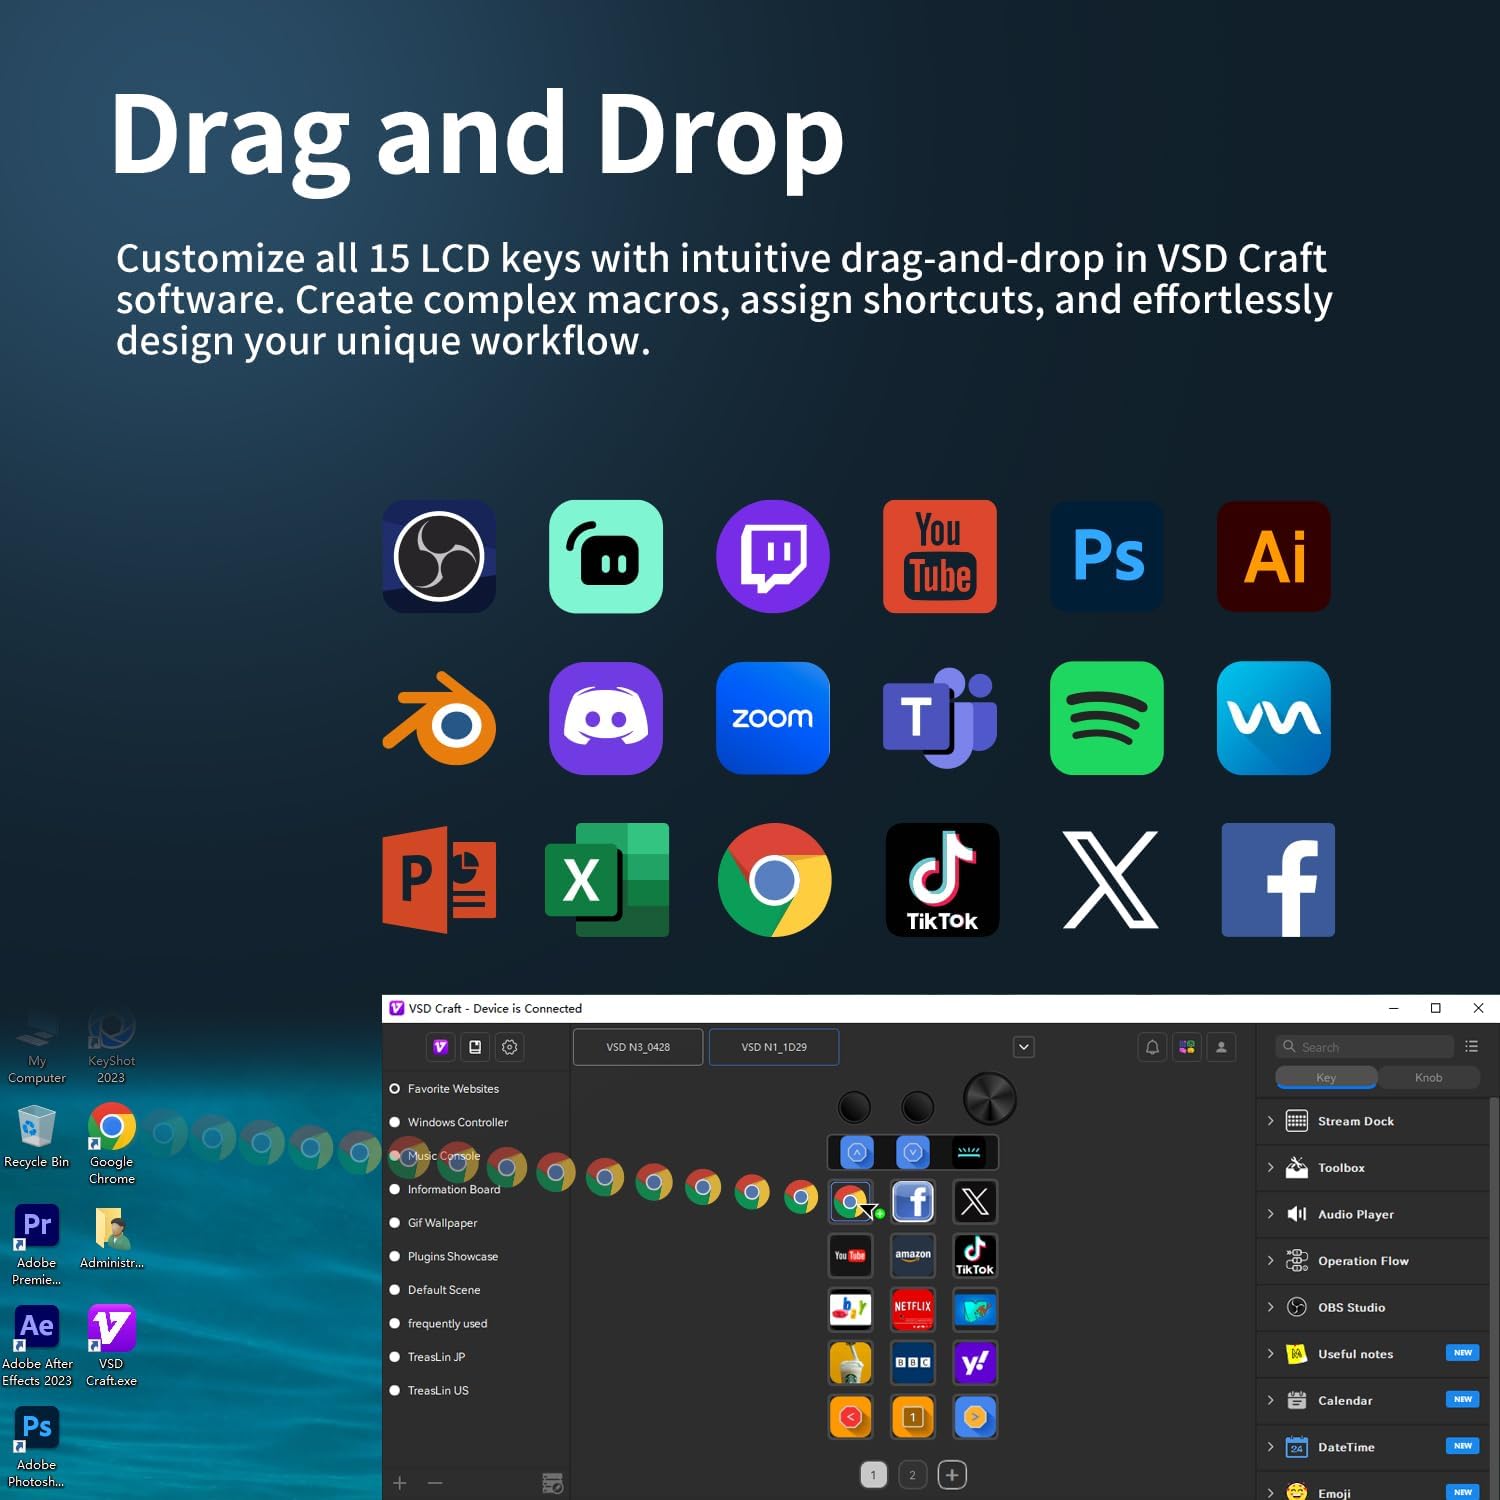Screen dimensions: 1500x1500
Task: Go to page 2 of the key layout
Action: click(912, 1475)
